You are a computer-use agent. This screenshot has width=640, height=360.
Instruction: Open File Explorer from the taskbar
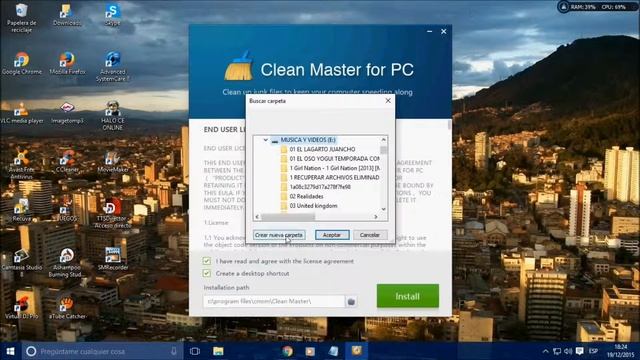point(218,351)
